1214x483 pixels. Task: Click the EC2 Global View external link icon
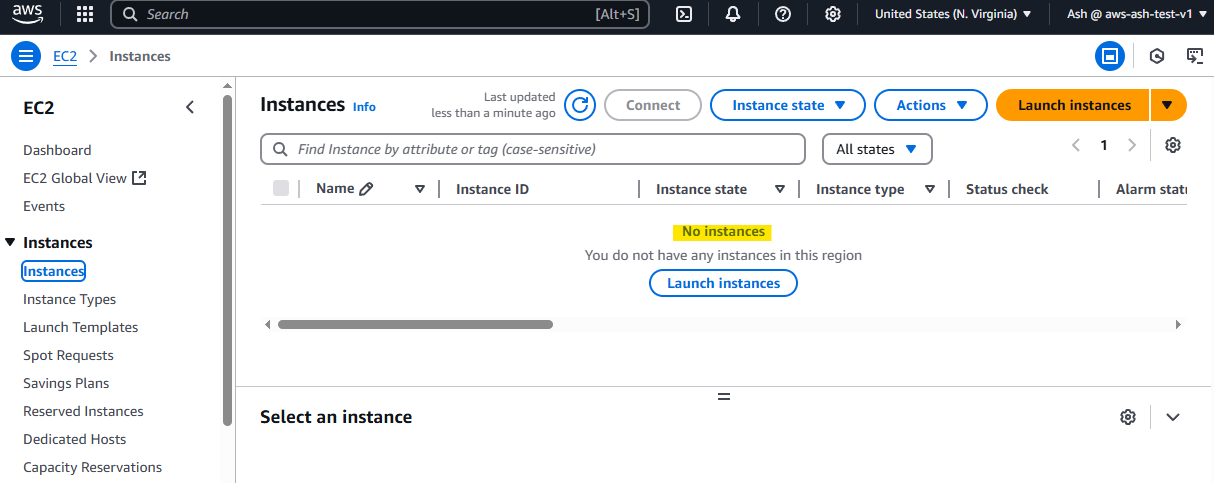coord(140,178)
